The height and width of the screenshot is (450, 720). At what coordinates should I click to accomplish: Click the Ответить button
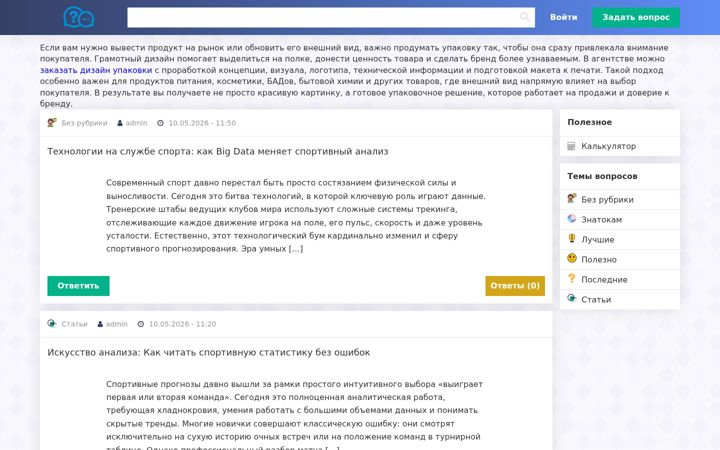[78, 286]
